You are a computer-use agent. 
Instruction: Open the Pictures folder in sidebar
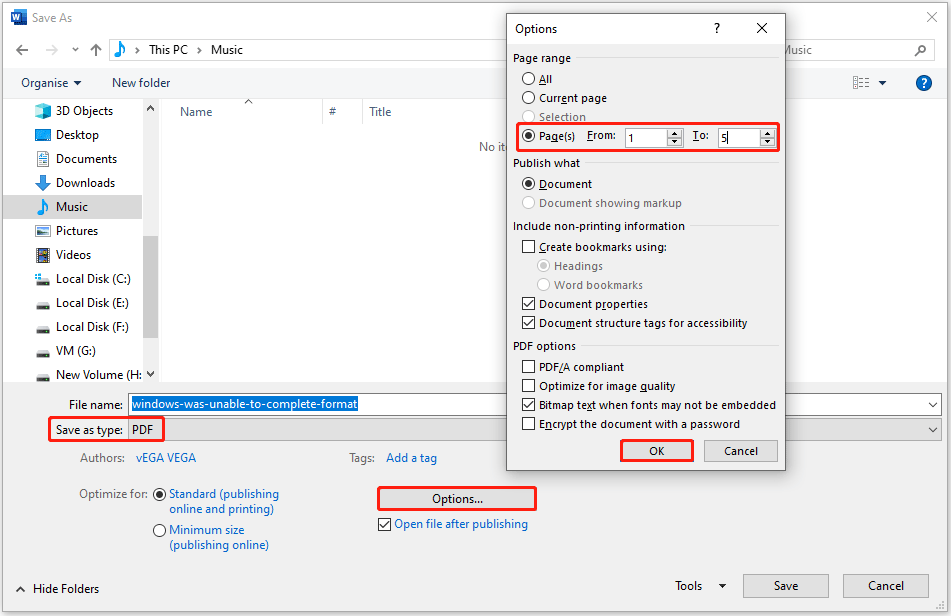[x=85, y=230]
